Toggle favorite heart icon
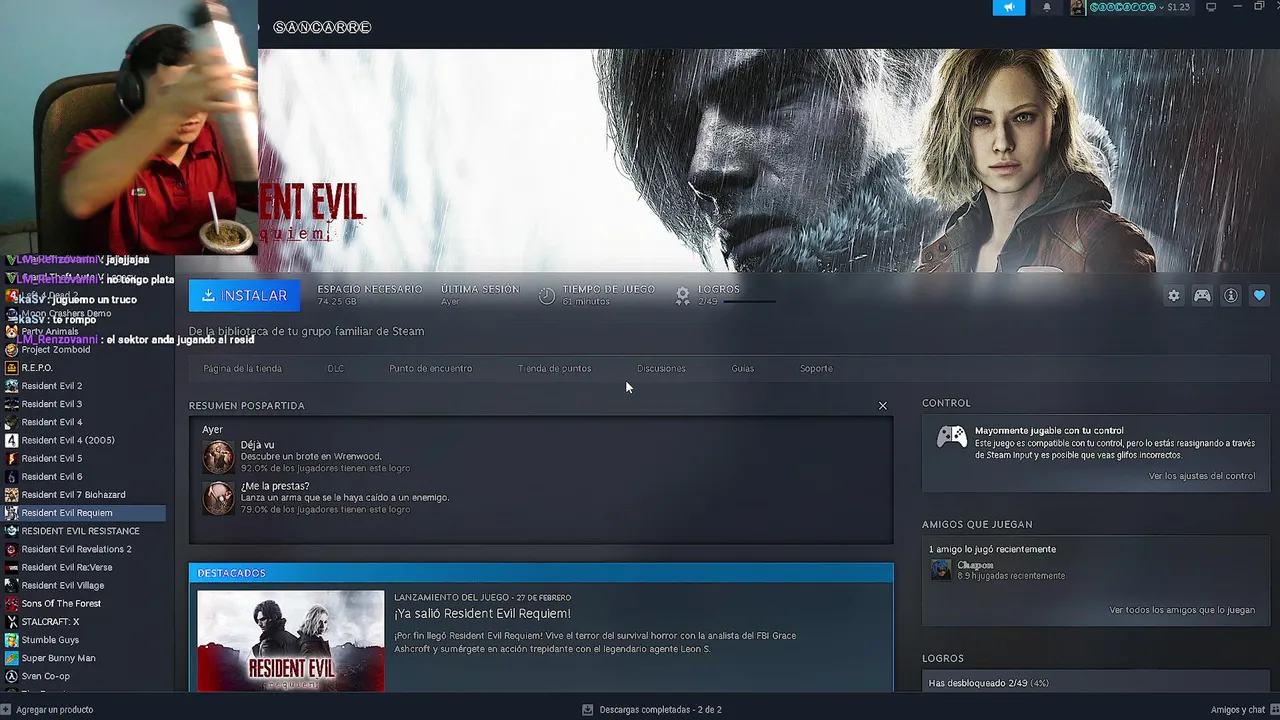Viewport: 1280px width, 720px height. pos(1259,296)
